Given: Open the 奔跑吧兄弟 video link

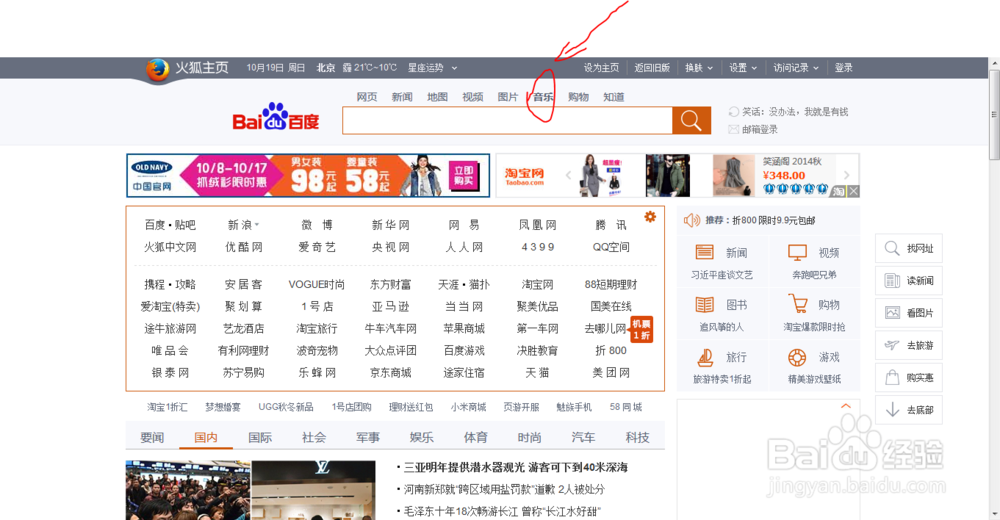Looking at the screenshot, I should 814,275.
